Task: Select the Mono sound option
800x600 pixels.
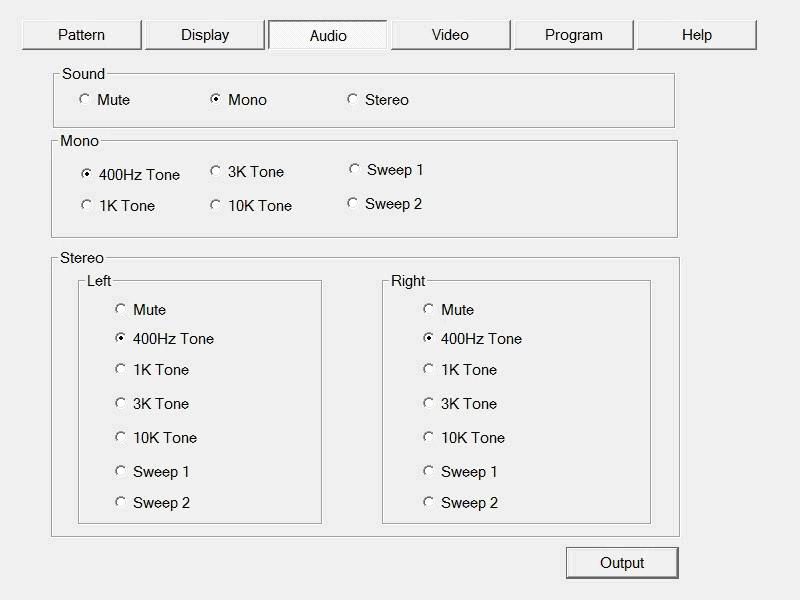Action: pyautogui.click(x=216, y=100)
